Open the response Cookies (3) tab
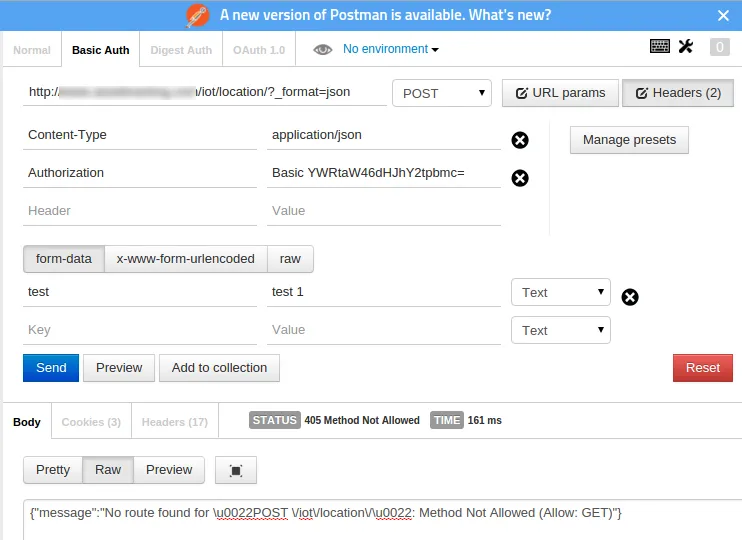This screenshot has height=540, width=742. 91,422
